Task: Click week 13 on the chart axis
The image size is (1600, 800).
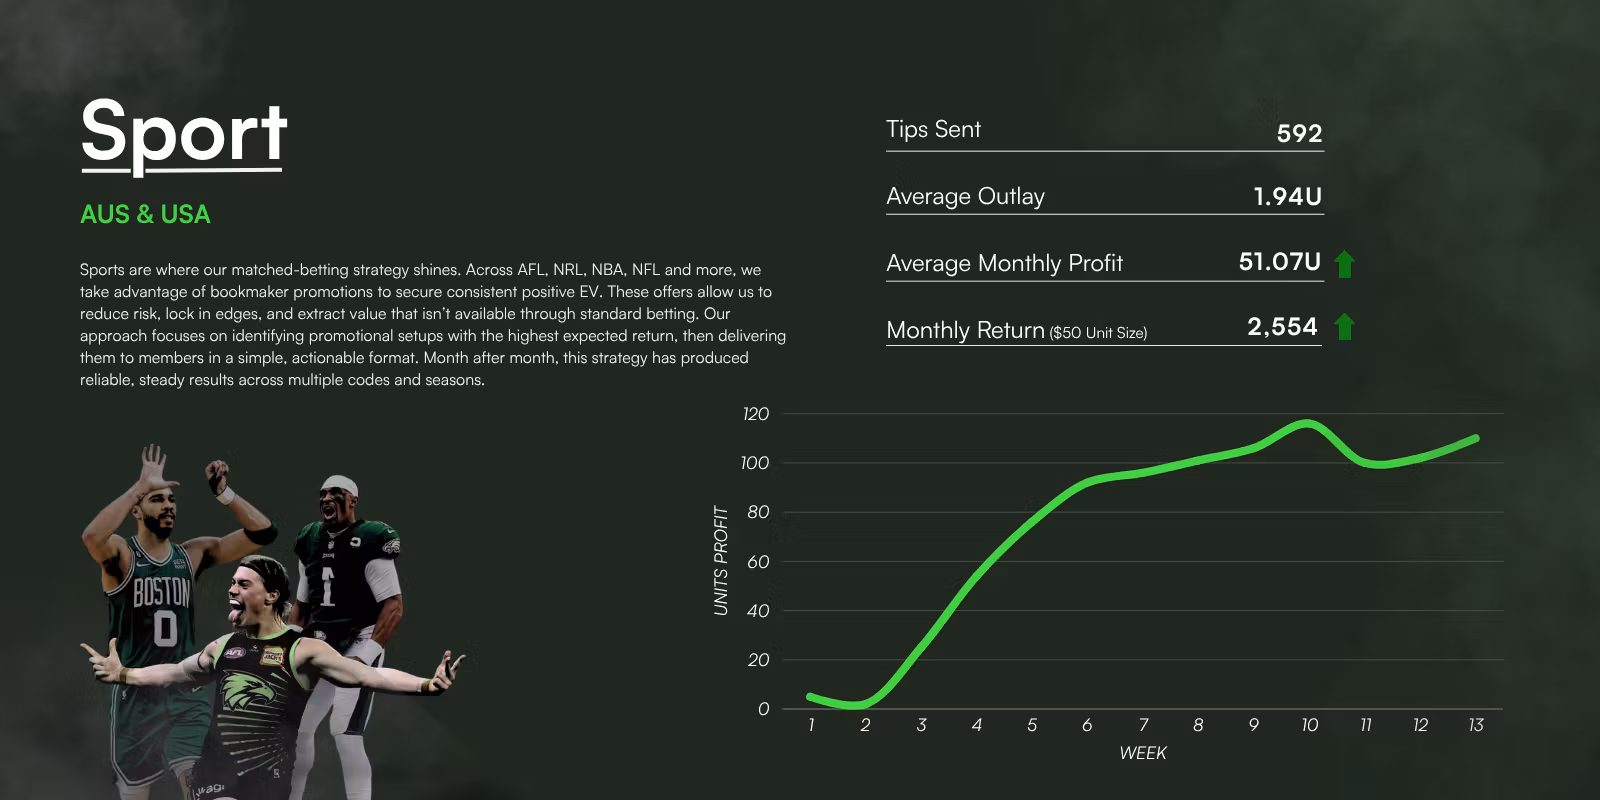Action: (1475, 726)
